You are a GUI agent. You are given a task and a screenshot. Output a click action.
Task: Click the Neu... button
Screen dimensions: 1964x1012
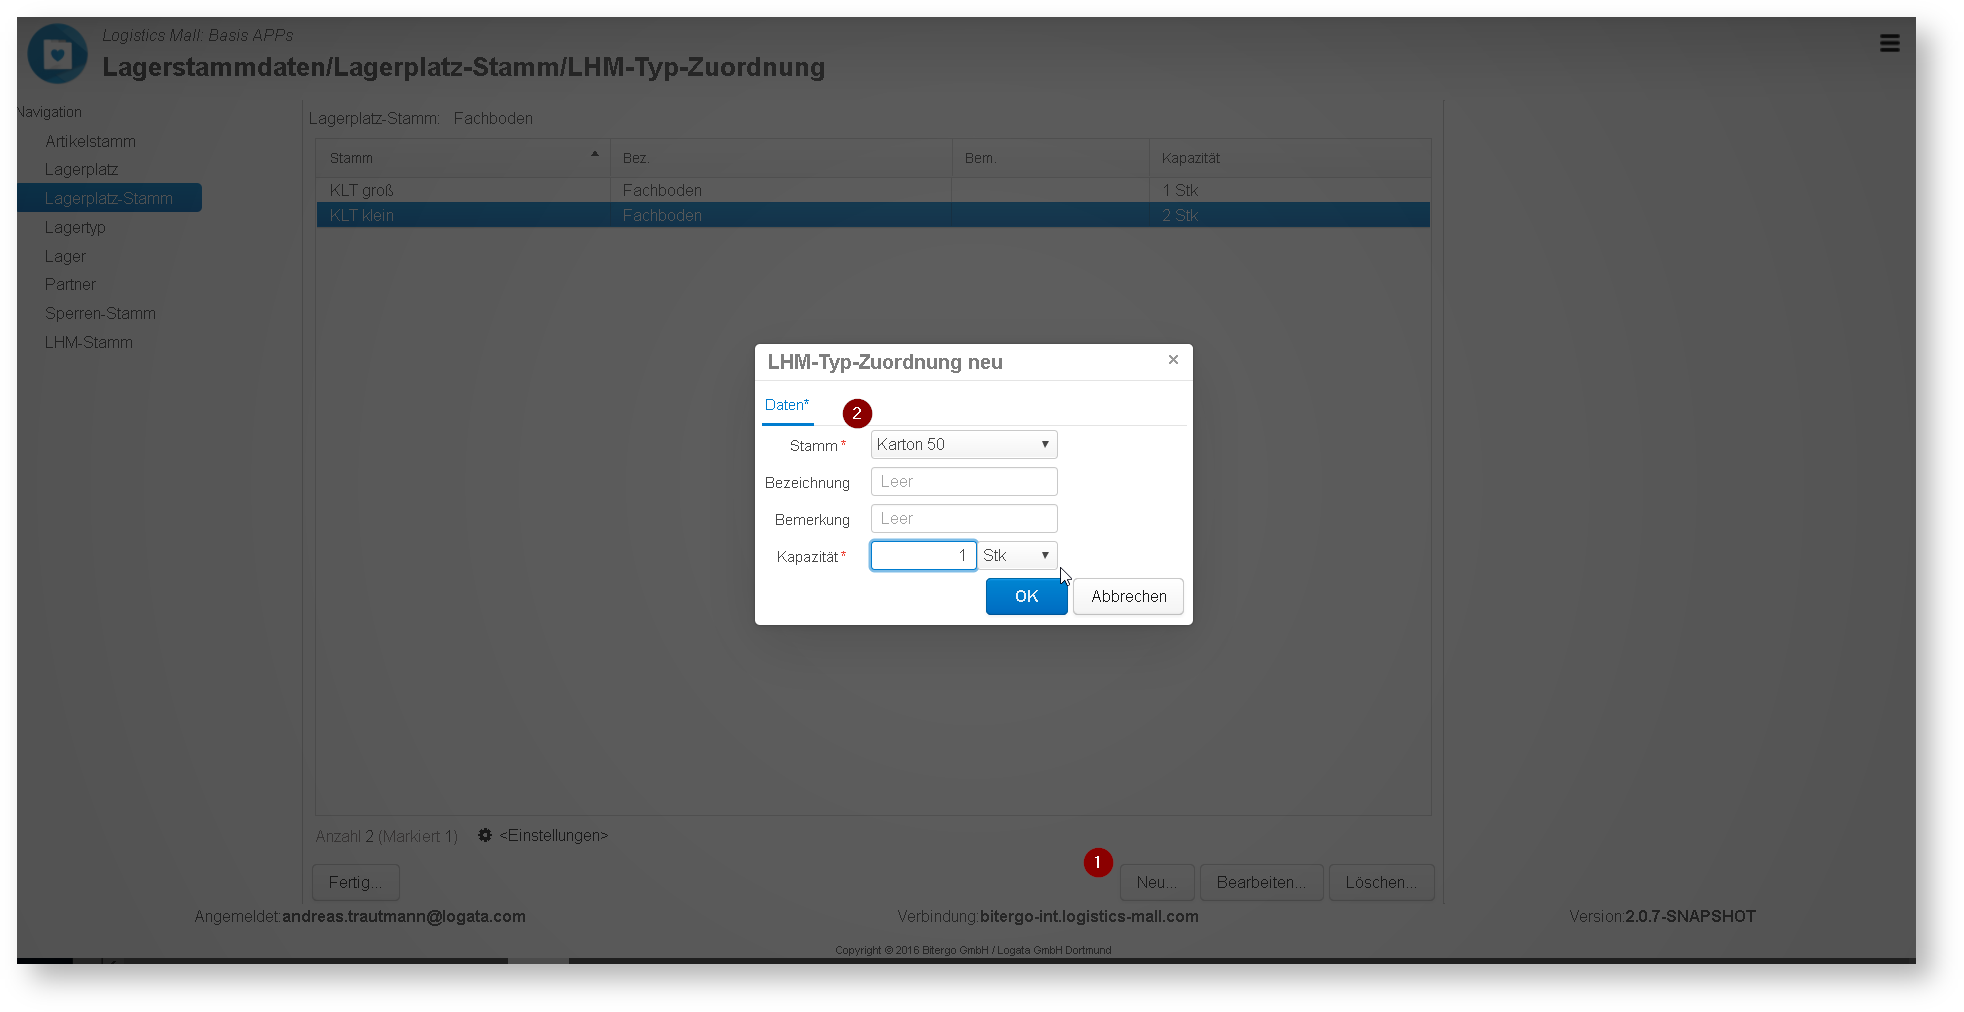[x=1157, y=883]
